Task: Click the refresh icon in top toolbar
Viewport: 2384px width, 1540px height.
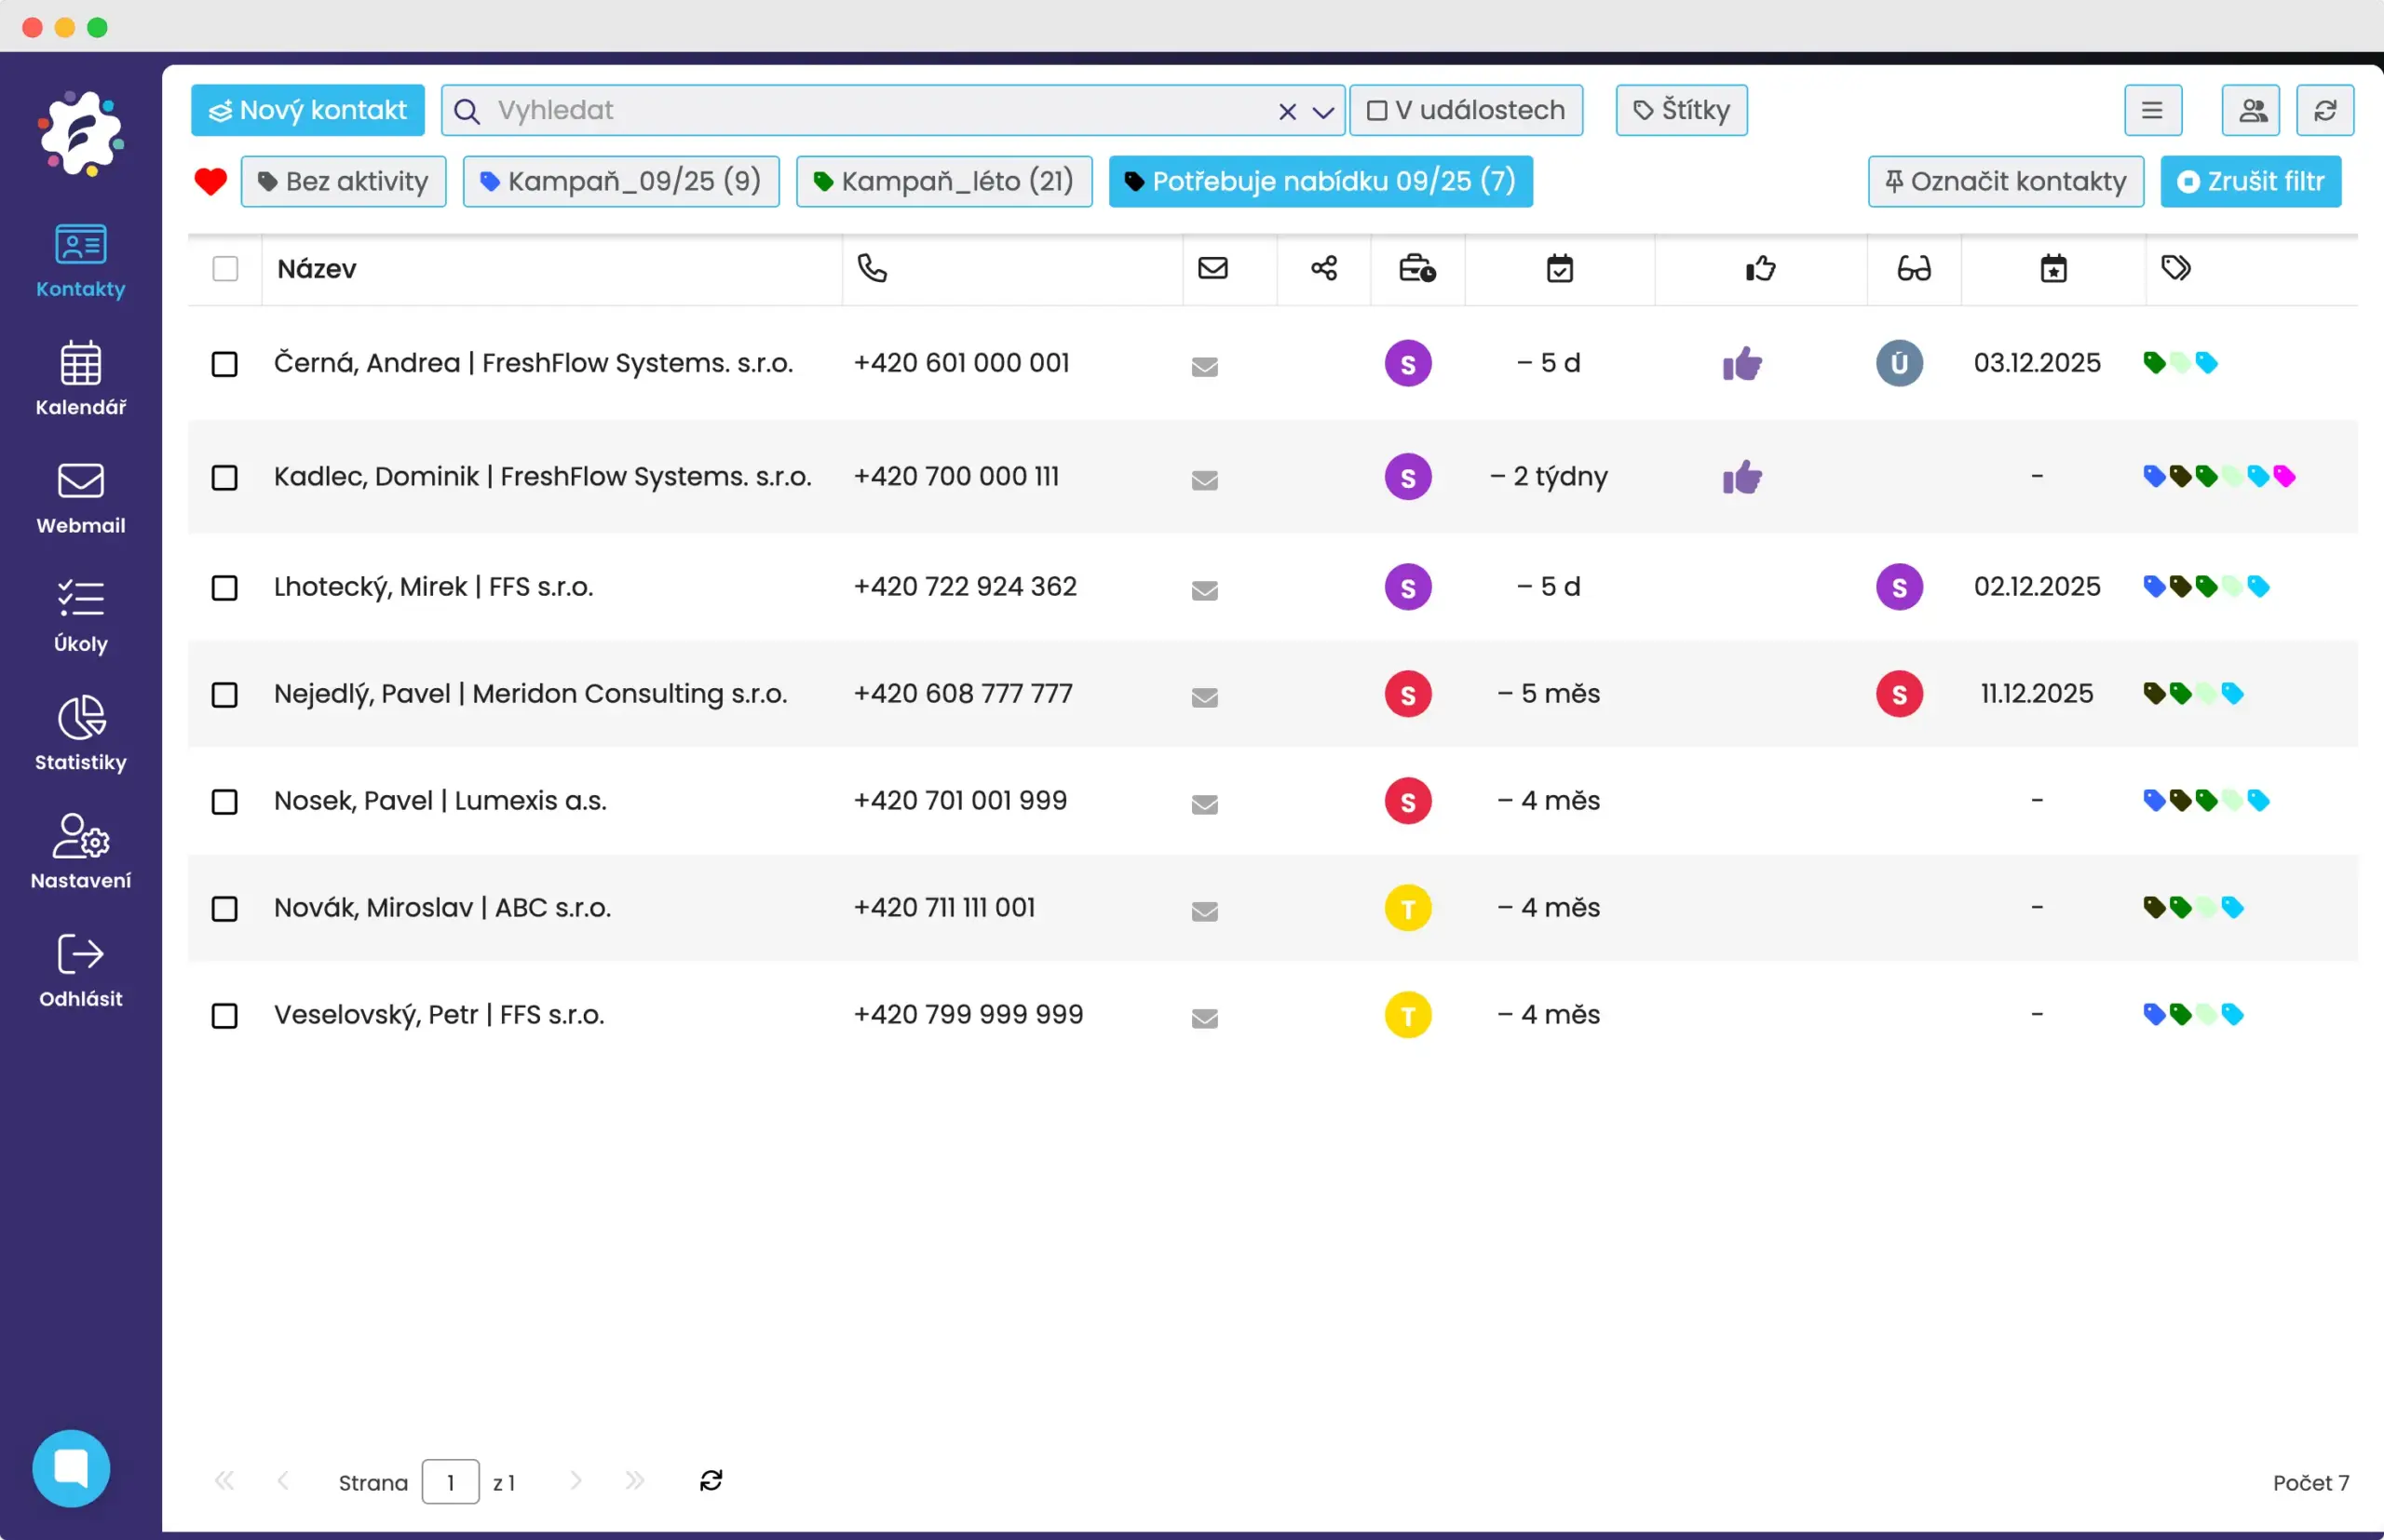Action: click(2325, 110)
